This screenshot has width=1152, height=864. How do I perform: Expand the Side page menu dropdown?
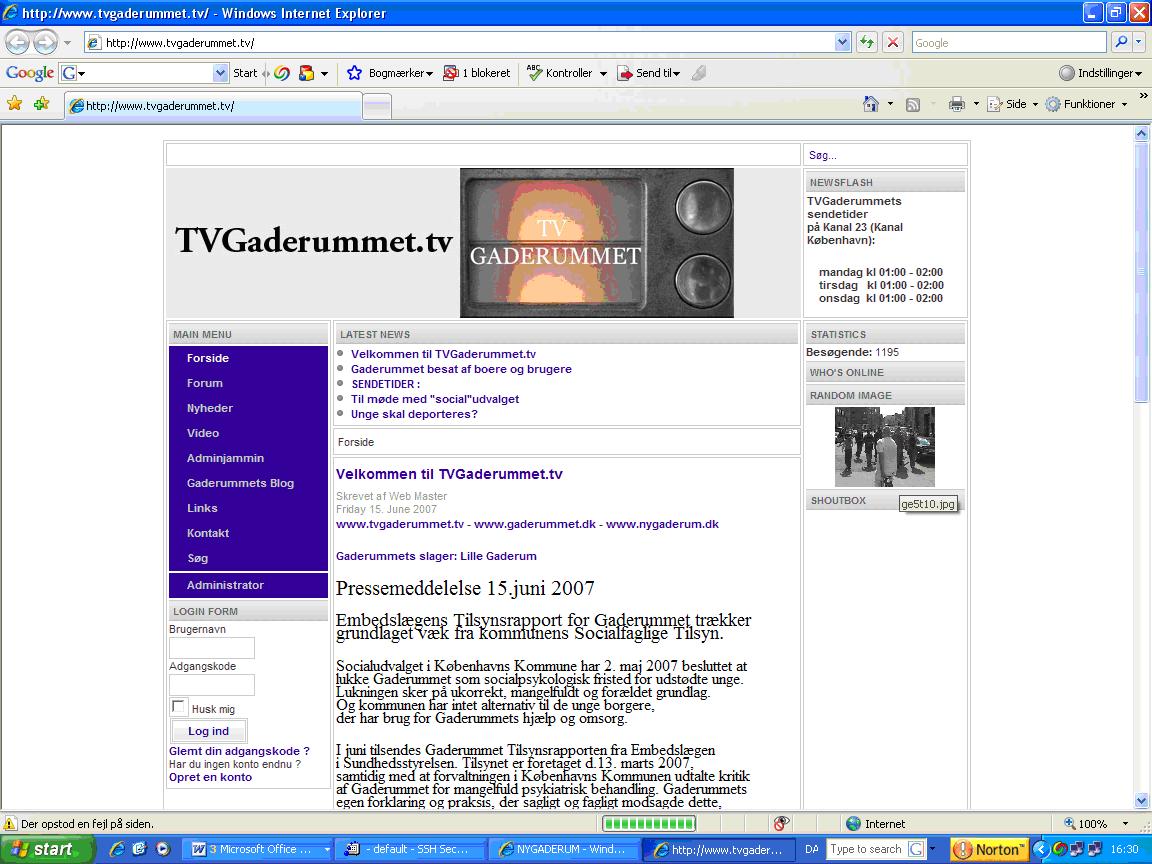[1035, 104]
